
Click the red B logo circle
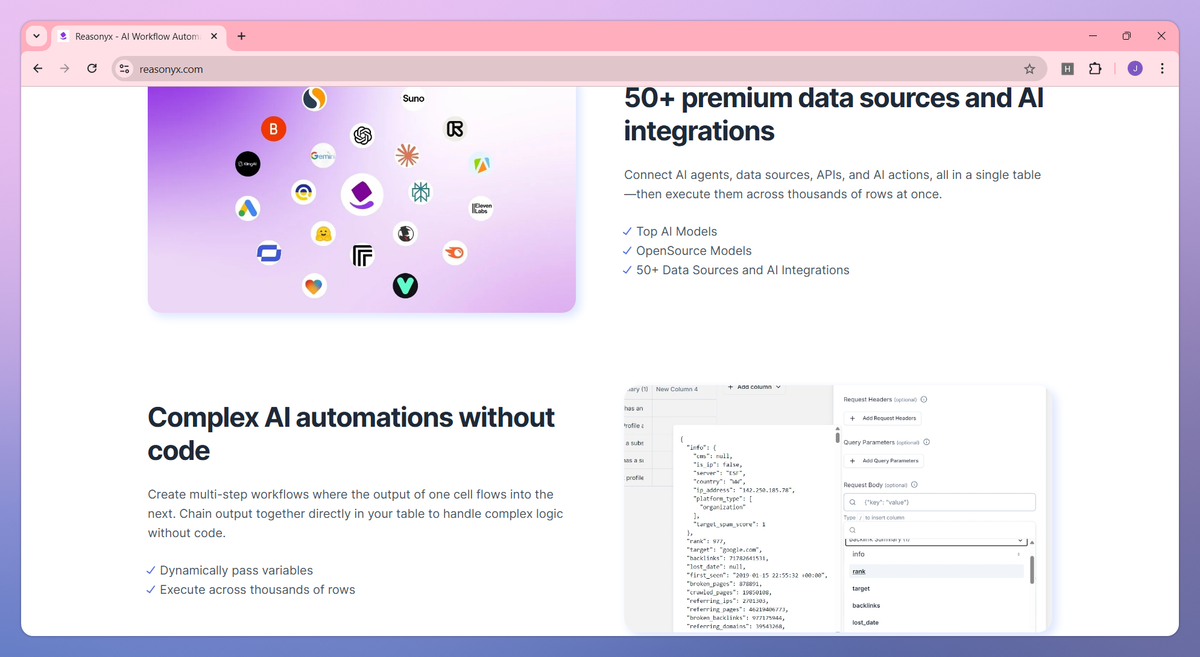pos(273,129)
